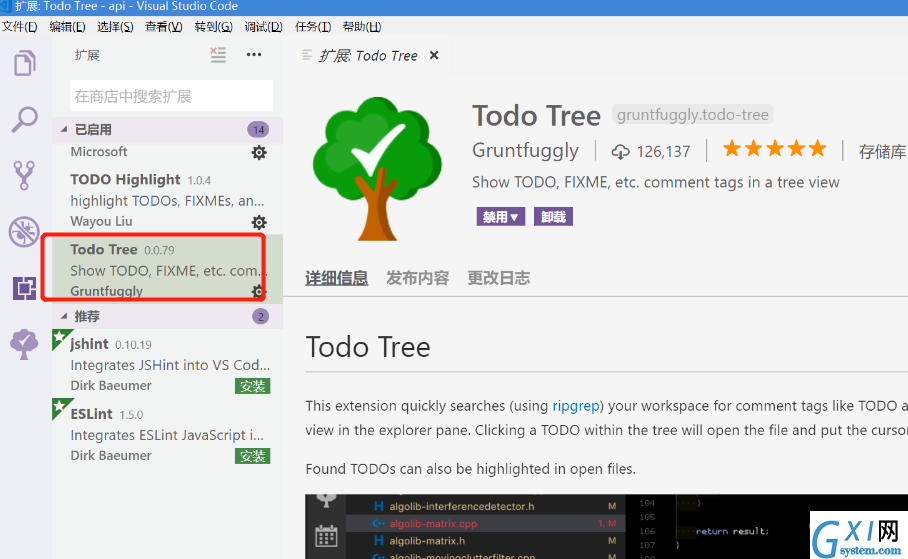908x559 pixels.
Task: Open the Explorer view in activity bar
Action: (24, 63)
